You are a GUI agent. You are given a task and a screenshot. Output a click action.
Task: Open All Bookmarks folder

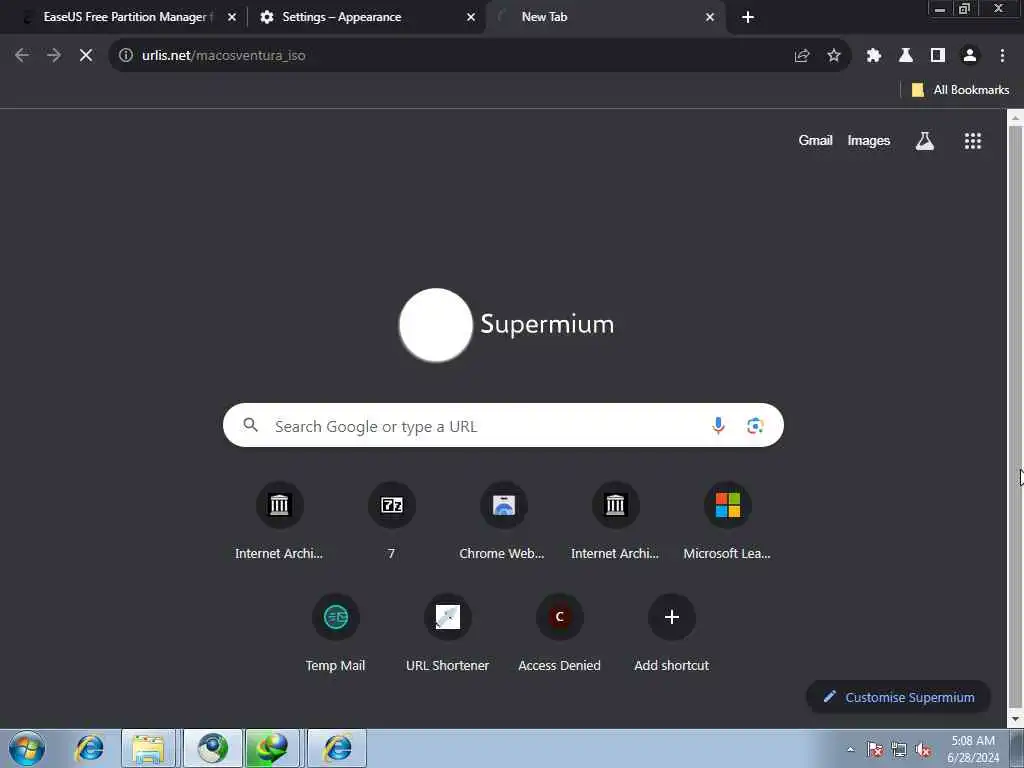961,90
